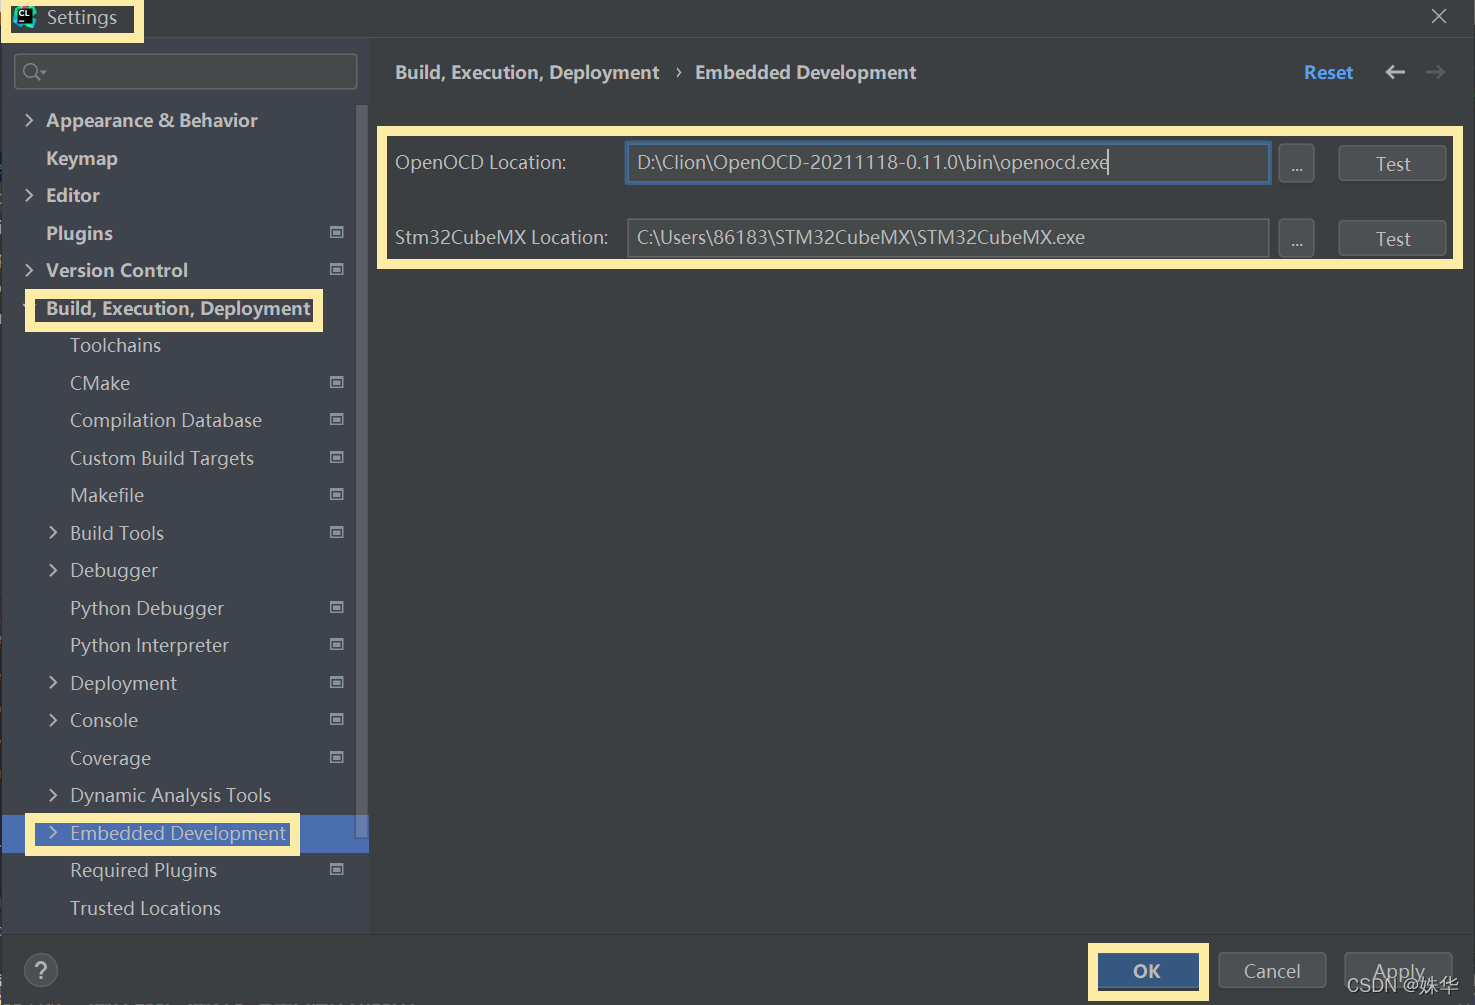Click the project-level icon beside Plugins

coord(337,232)
